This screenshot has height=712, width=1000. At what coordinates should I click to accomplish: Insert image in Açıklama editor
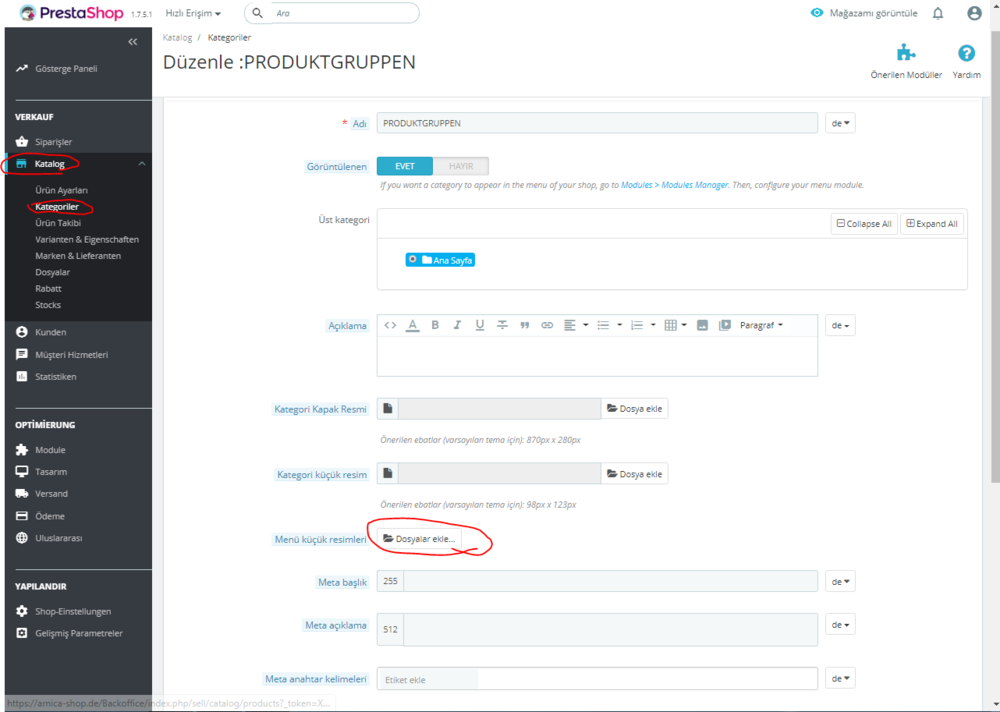click(x=702, y=325)
